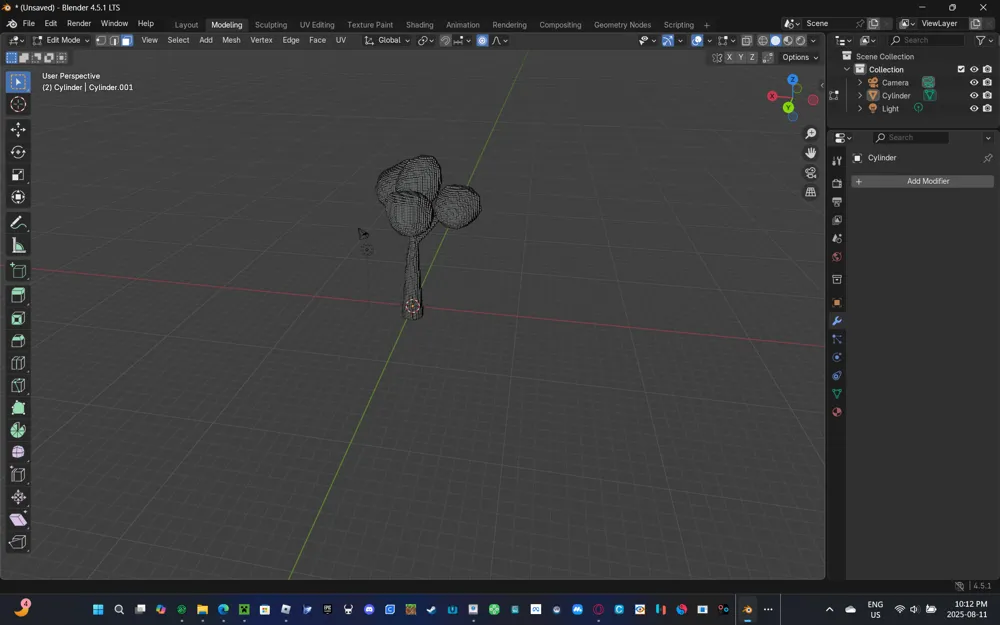Select the Shrink/Fatten tool

tap(18, 497)
